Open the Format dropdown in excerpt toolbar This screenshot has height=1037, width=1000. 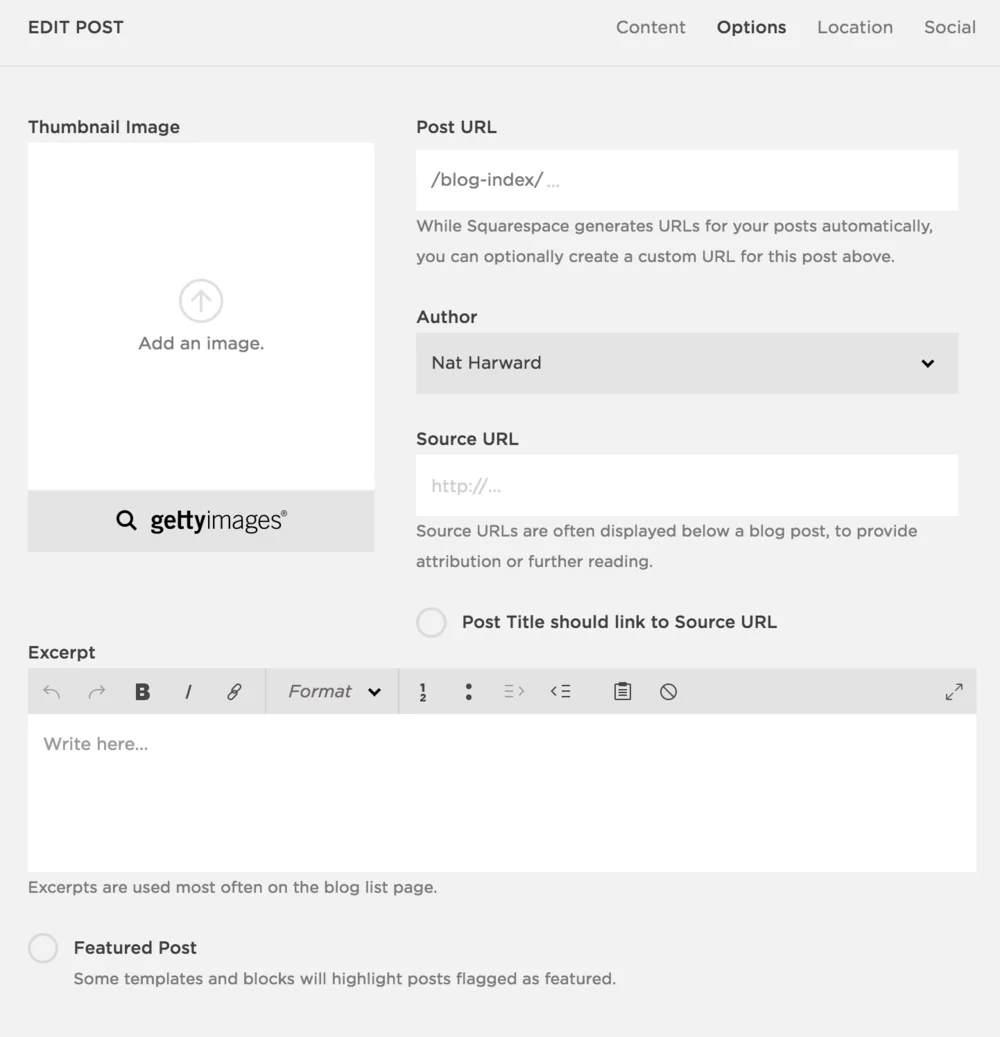click(x=334, y=691)
